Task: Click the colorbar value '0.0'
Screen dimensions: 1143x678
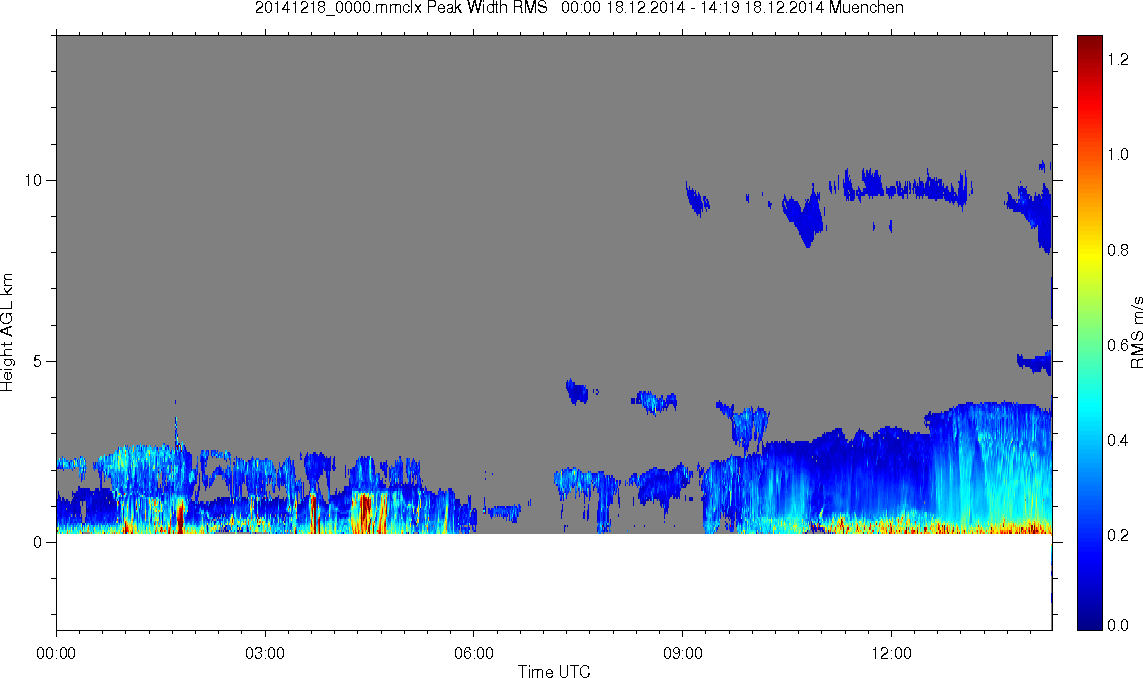Action: 1117,625
